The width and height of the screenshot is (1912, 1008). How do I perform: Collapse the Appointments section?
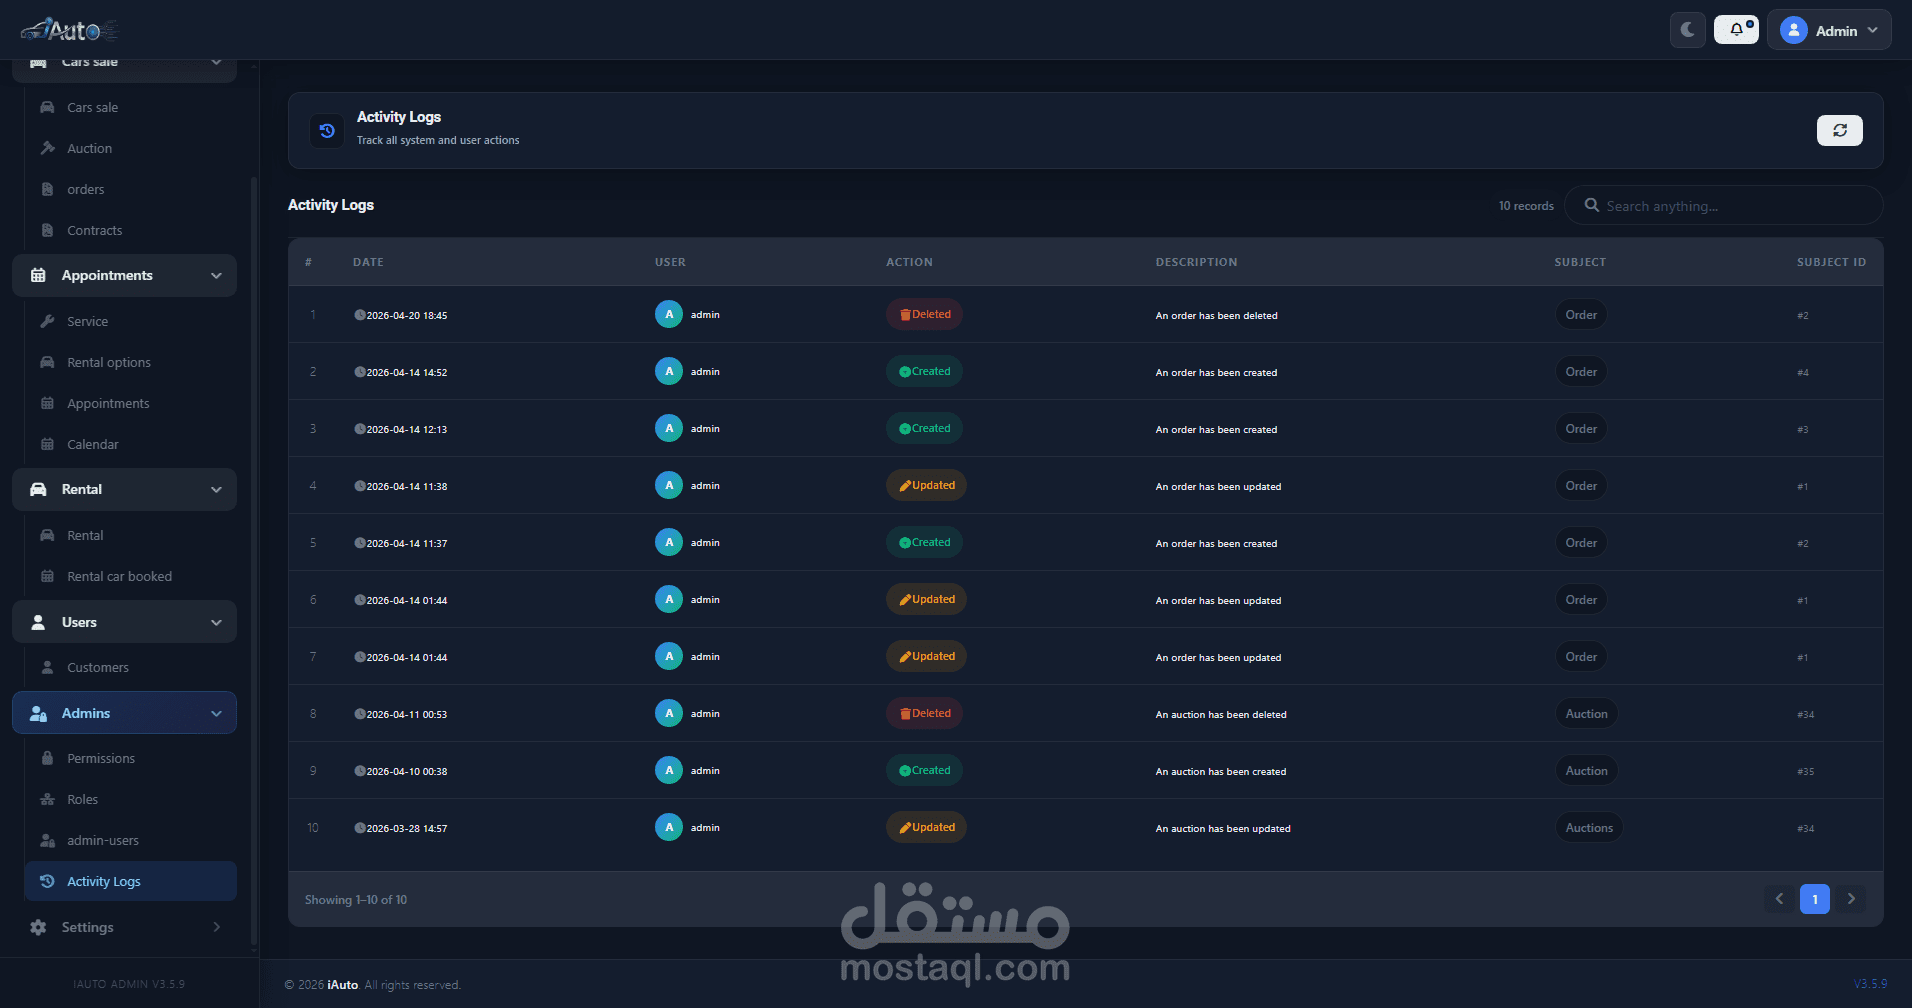click(x=124, y=275)
